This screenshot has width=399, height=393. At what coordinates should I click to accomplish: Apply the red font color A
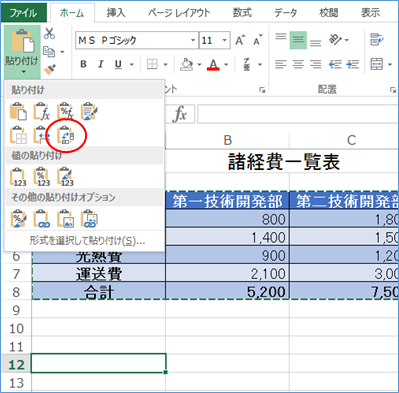pyautogui.click(x=213, y=64)
